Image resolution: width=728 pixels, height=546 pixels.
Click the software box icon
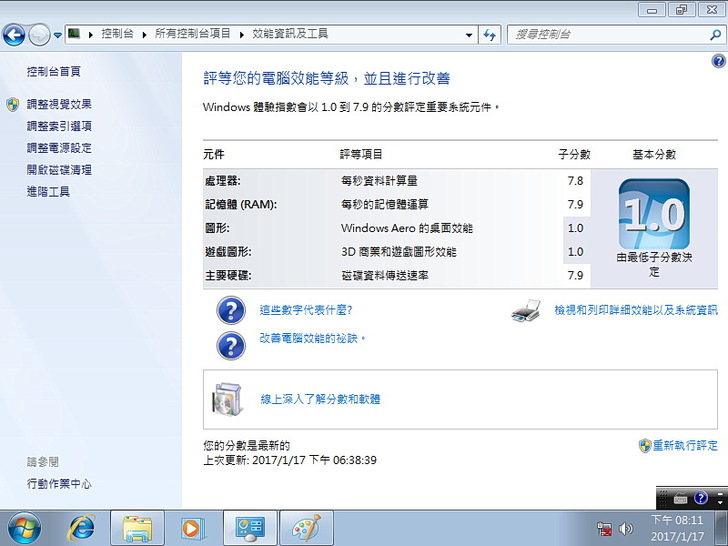pos(227,399)
